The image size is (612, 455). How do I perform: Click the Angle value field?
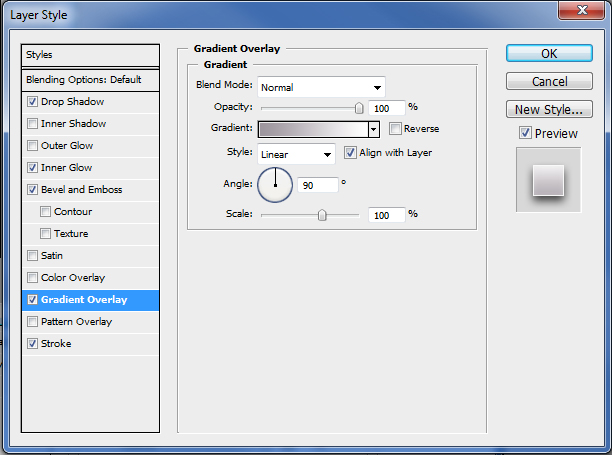tap(318, 185)
